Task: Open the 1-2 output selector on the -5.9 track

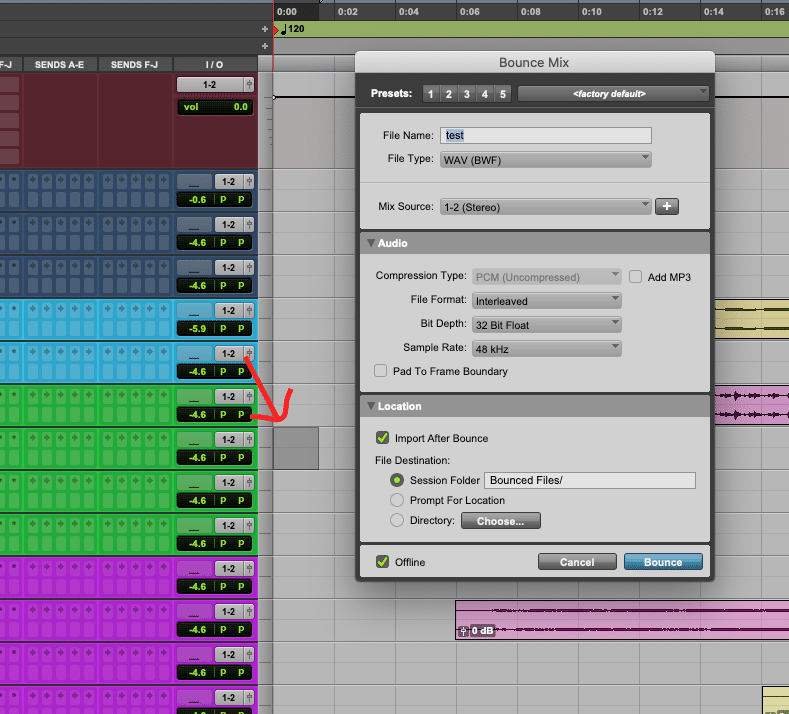Action: [229, 311]
